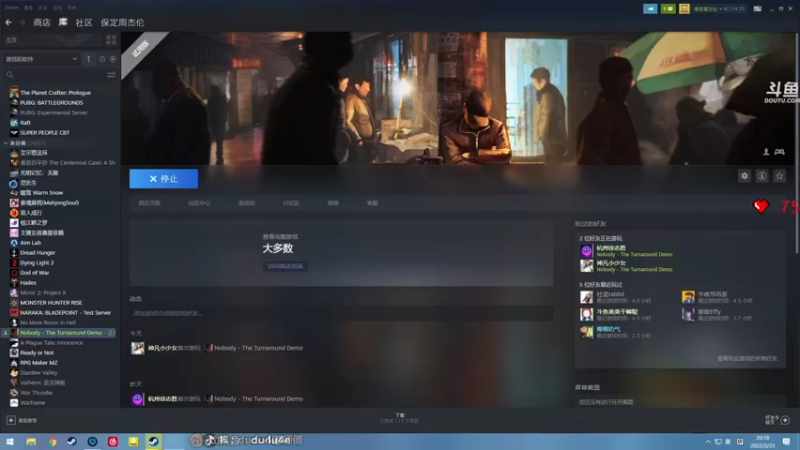Stop the running game with the blue button
The height and width of the screenshot is (450, 800).
point(163,179)
